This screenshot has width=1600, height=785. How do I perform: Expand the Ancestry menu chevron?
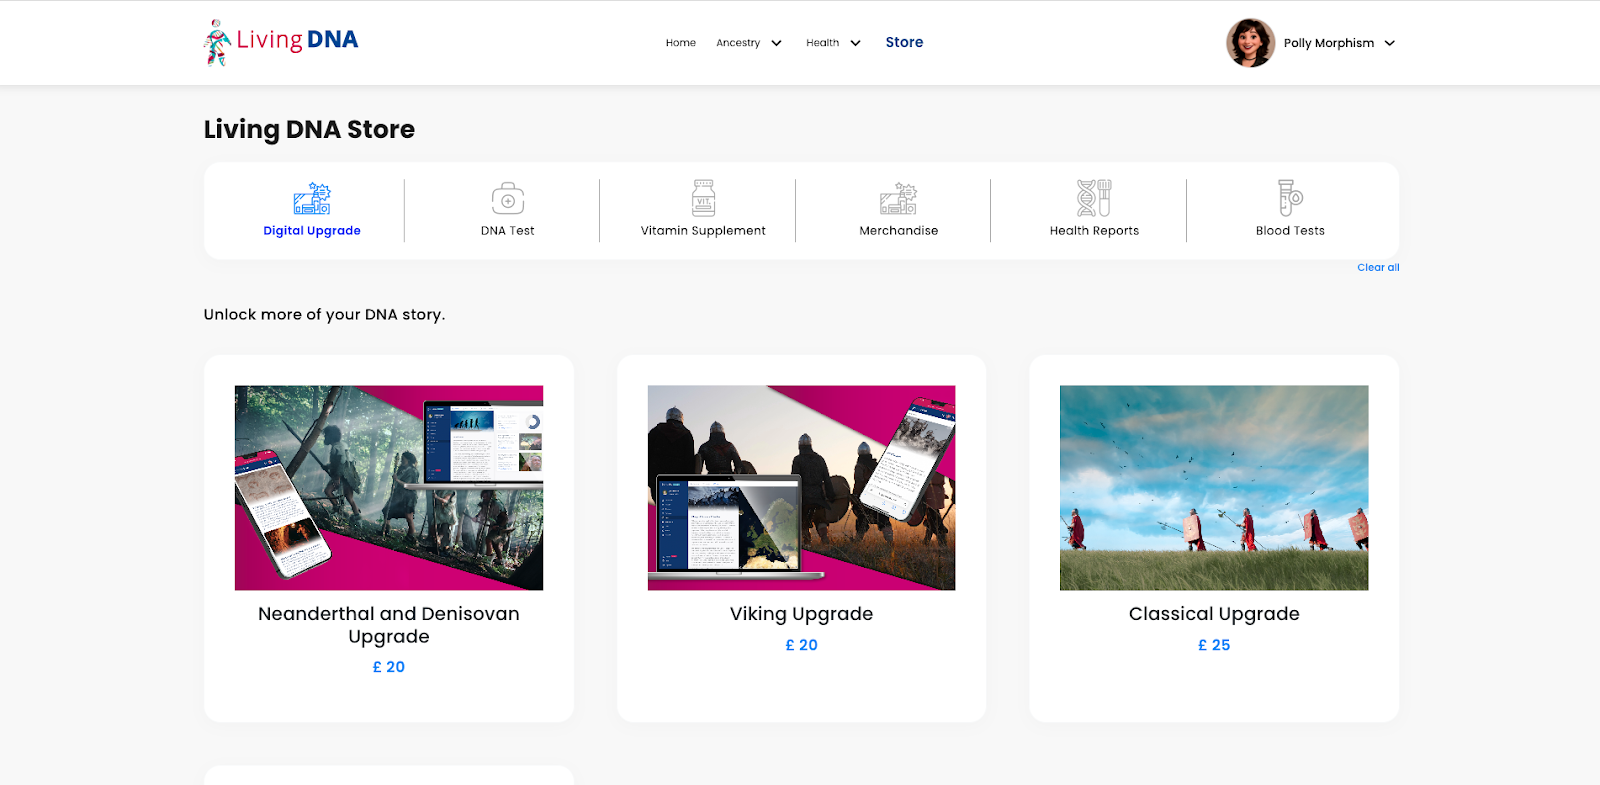[x=776, y=43]
